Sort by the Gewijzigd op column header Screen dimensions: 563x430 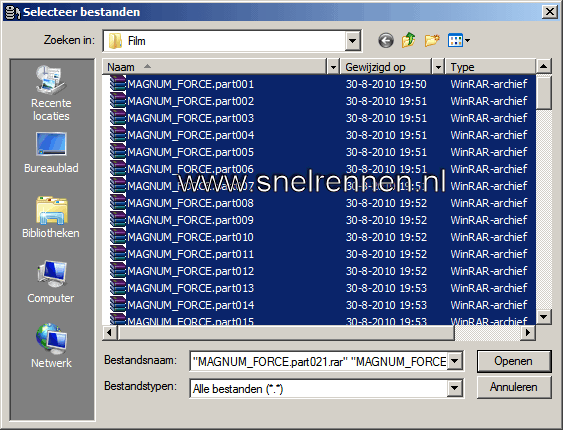(x=386, y=67)
